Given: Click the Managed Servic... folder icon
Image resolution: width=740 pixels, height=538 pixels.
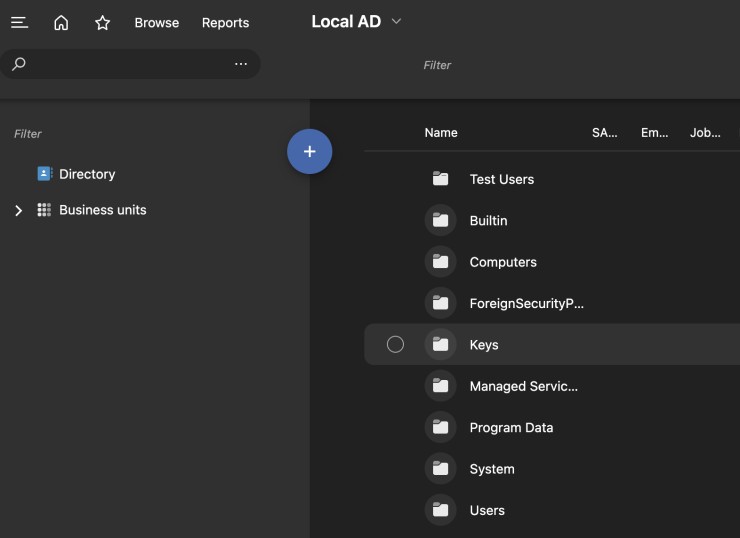Looking at the screenshot, I should pyautogui.click(x=440, y=386).
